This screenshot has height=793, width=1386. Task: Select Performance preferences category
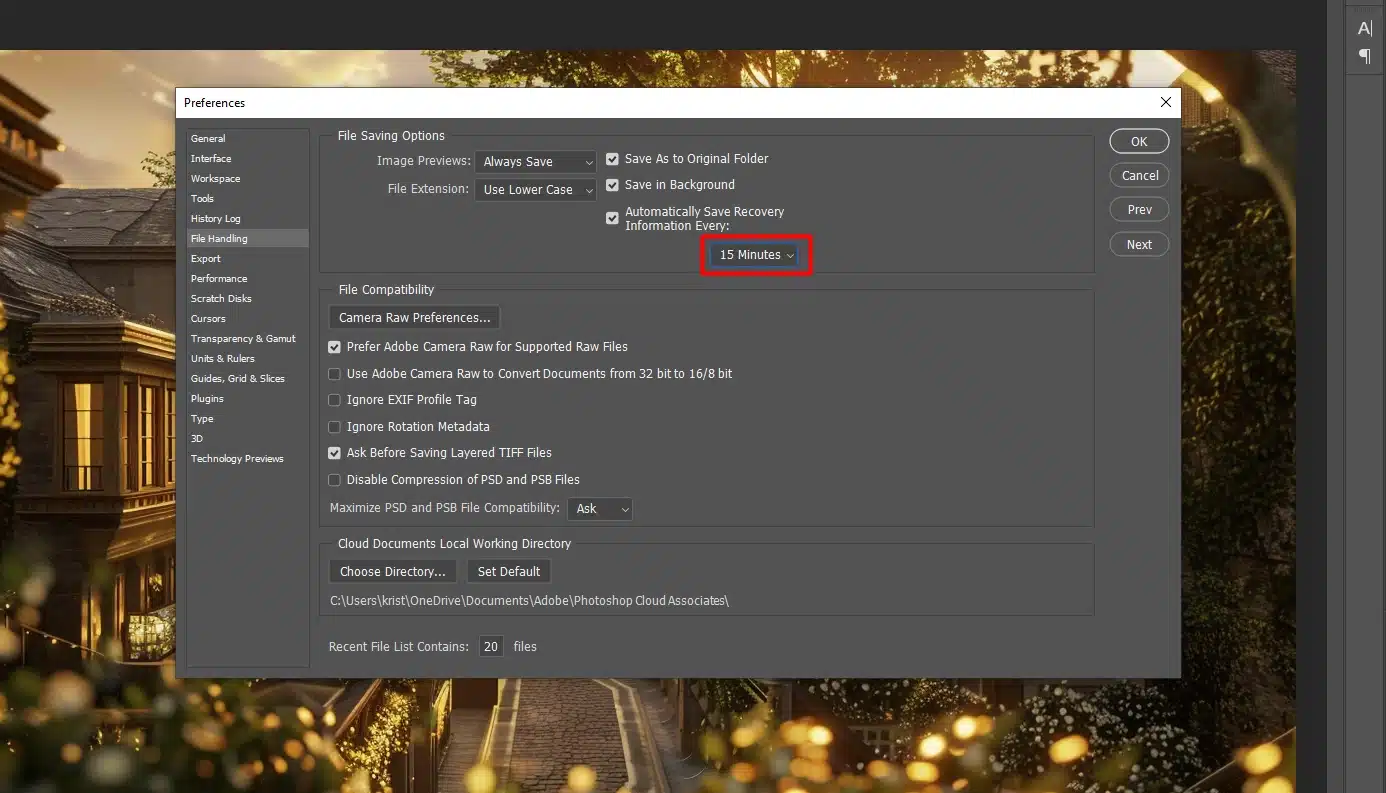point(248,278)
